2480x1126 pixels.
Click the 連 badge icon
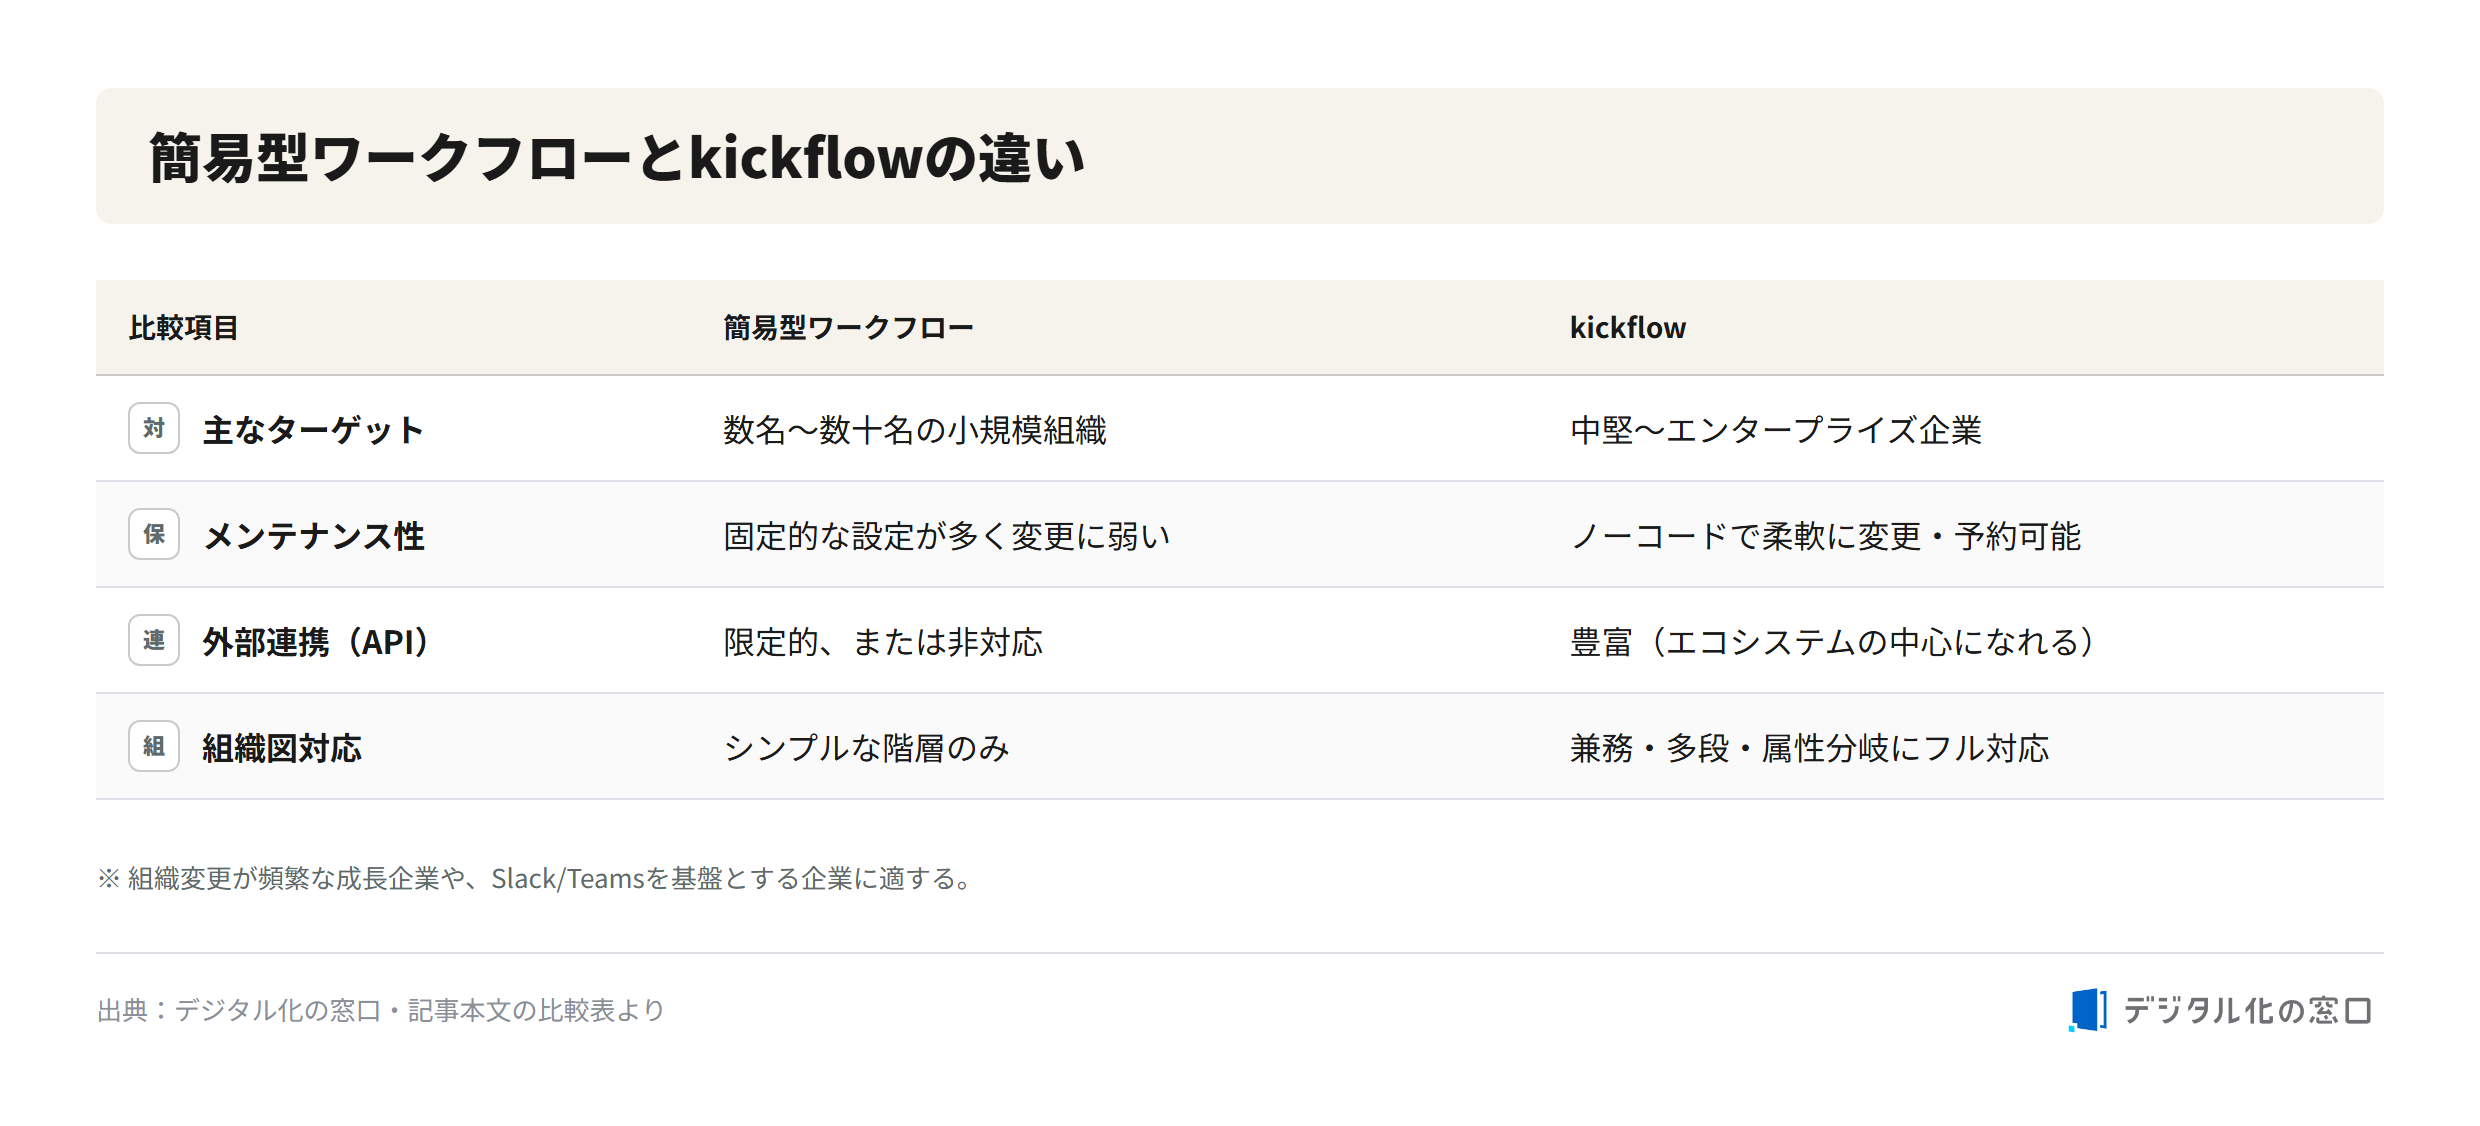[154, 640]
